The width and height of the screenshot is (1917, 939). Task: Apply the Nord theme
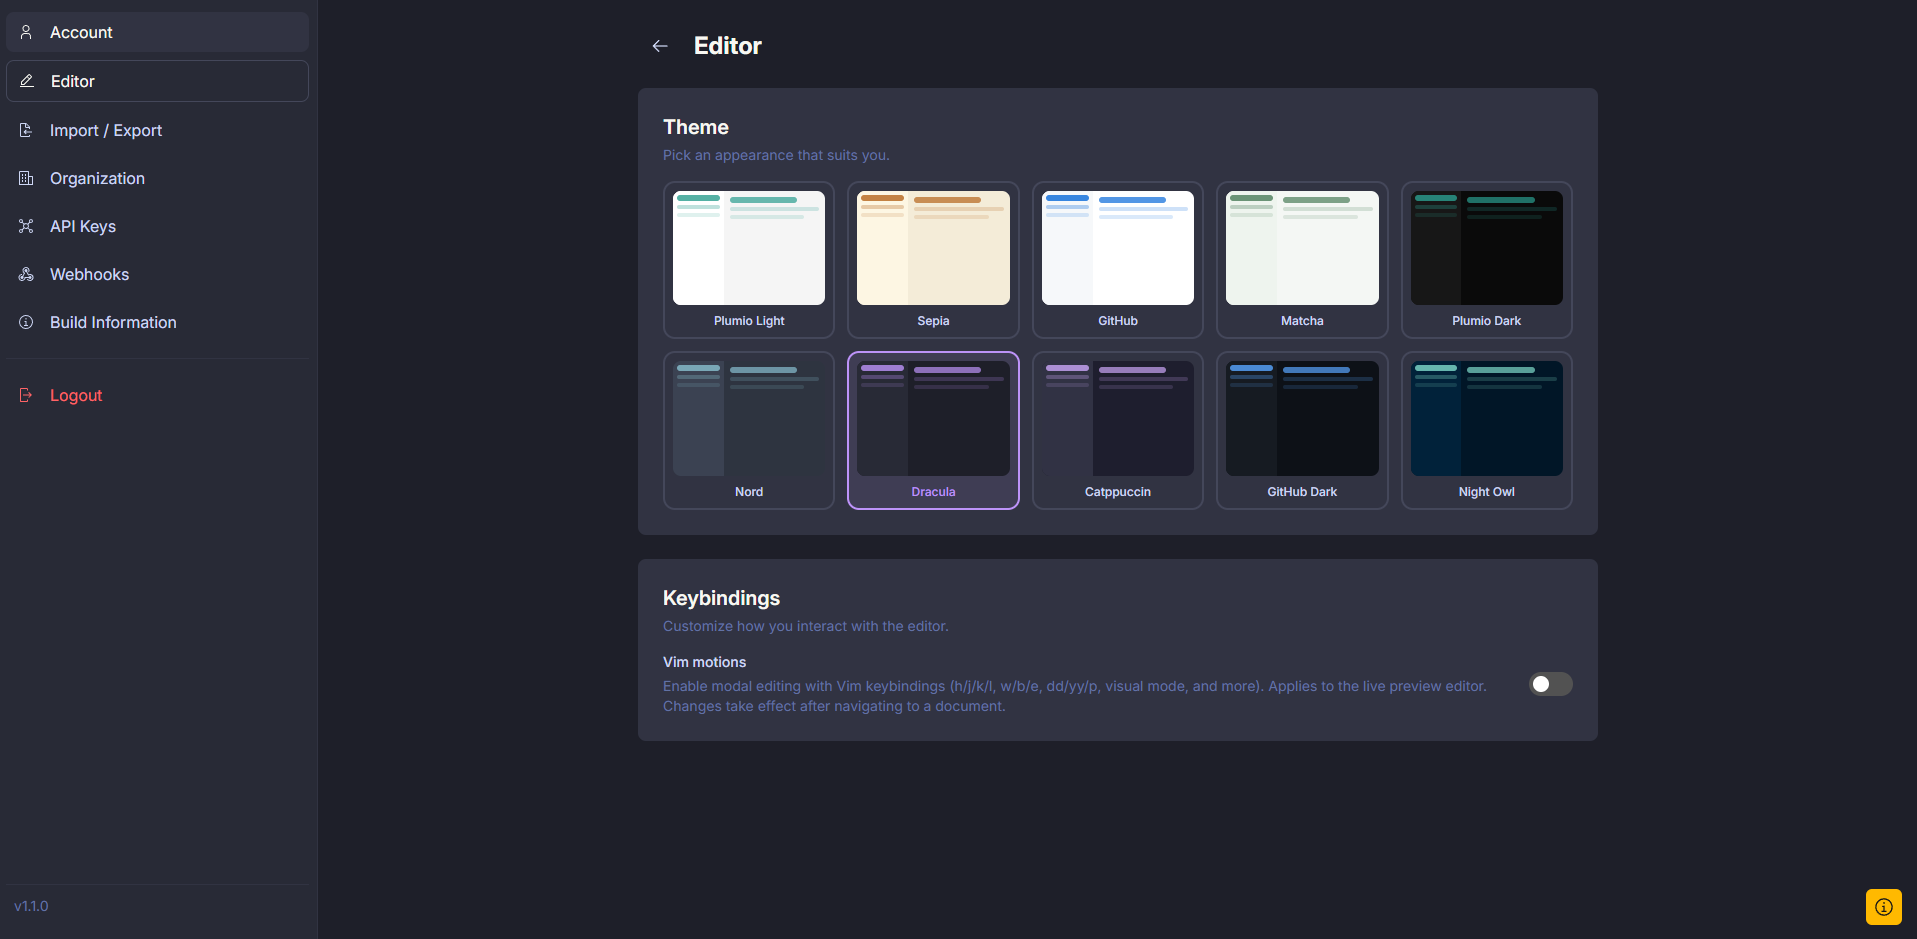tap(749, 430)
